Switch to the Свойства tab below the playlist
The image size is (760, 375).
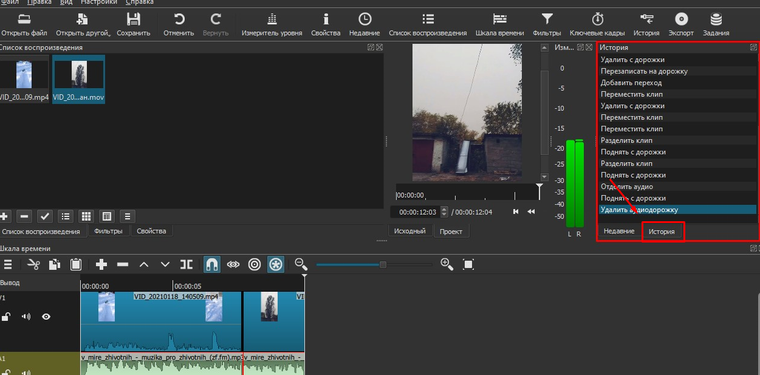pos(151,231)
